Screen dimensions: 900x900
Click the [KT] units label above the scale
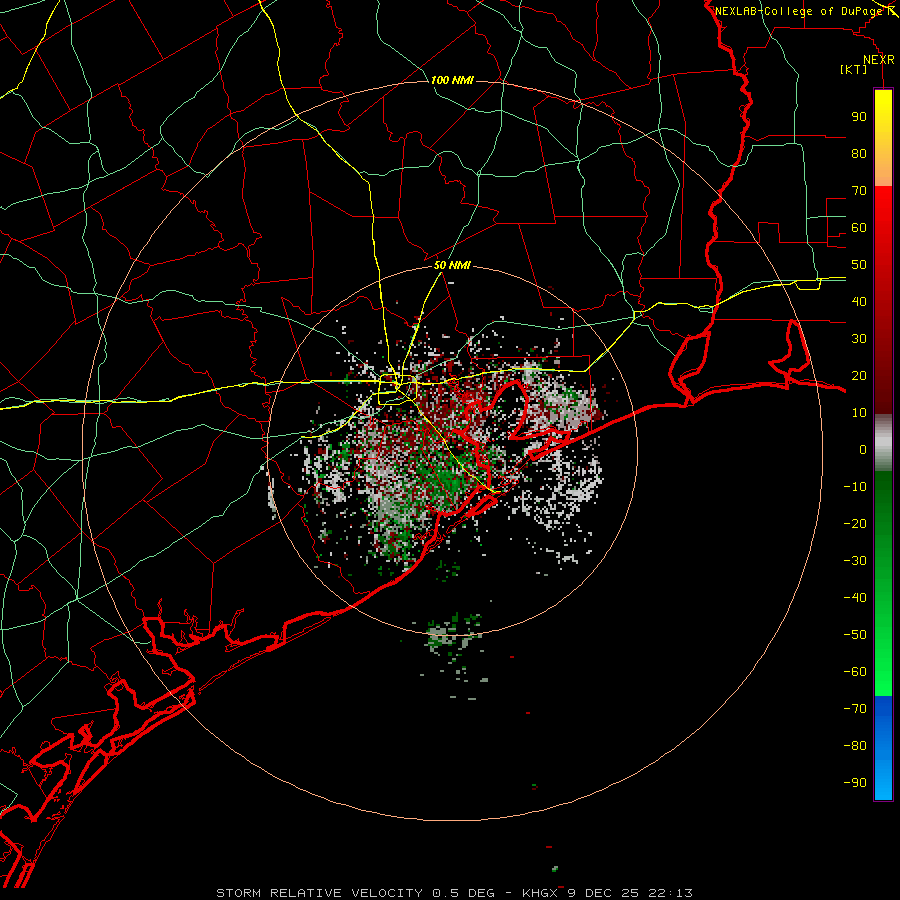click(854, 69)
